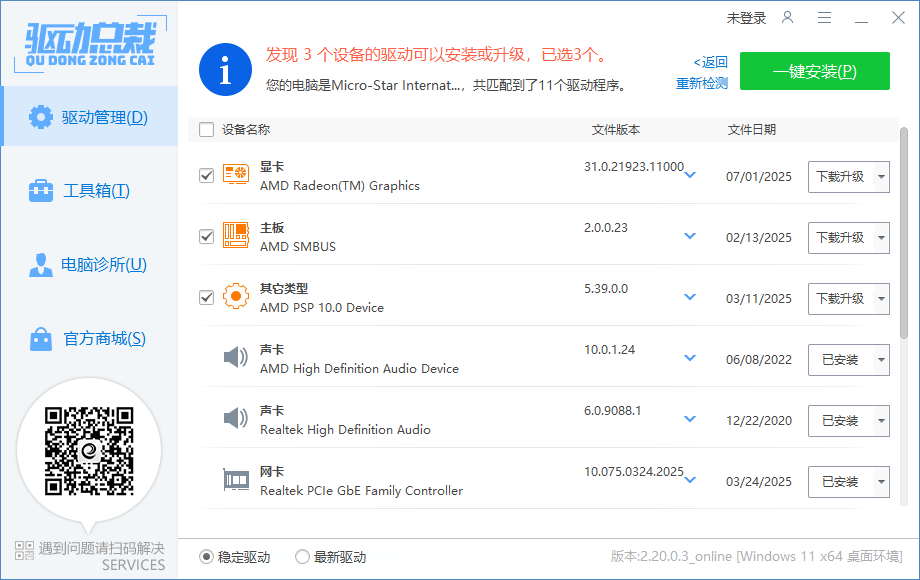The image size is (920, 580).
Task: Click 下载升级 for AMD SMBUS
Action: (841, 238)
